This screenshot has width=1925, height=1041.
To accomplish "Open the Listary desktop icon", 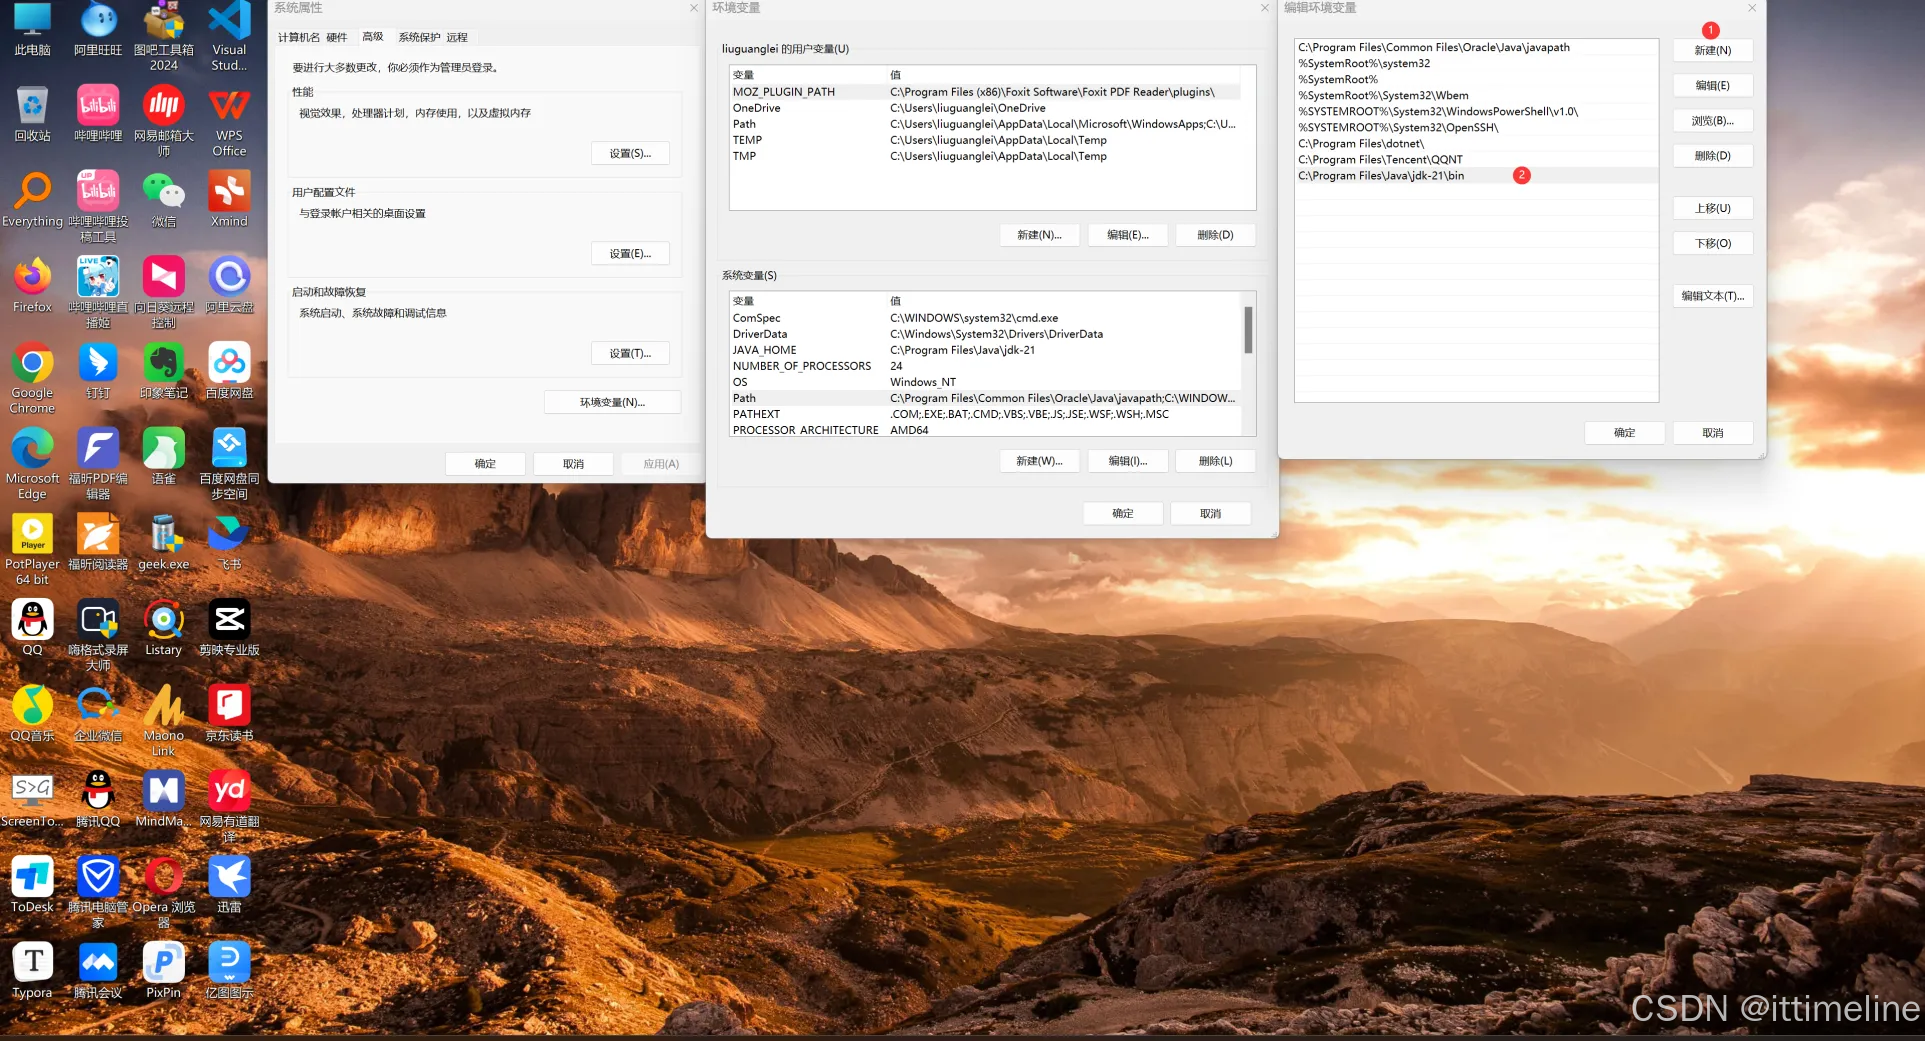I will pyautogui.click(x=163, y=627).
